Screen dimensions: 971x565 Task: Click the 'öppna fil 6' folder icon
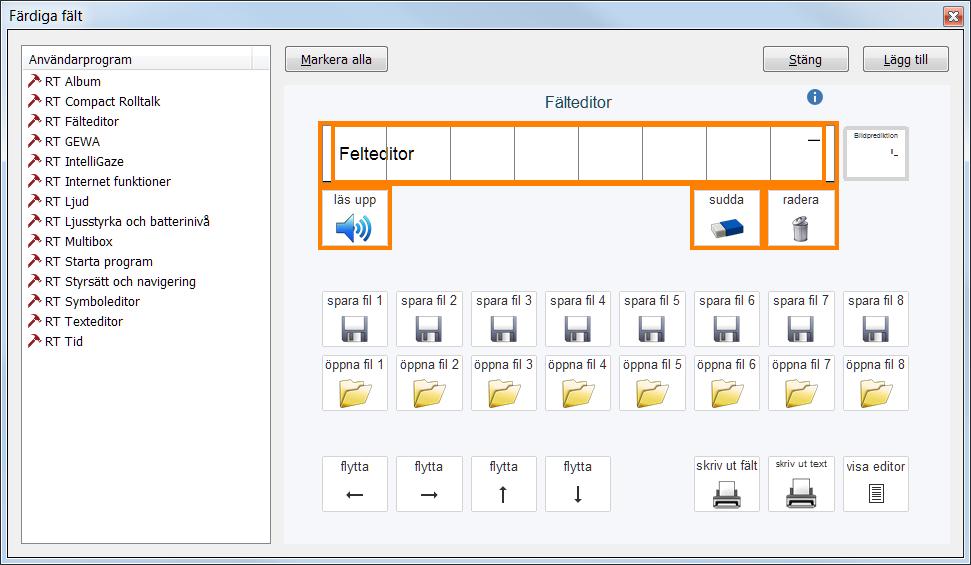click(727, 393)
